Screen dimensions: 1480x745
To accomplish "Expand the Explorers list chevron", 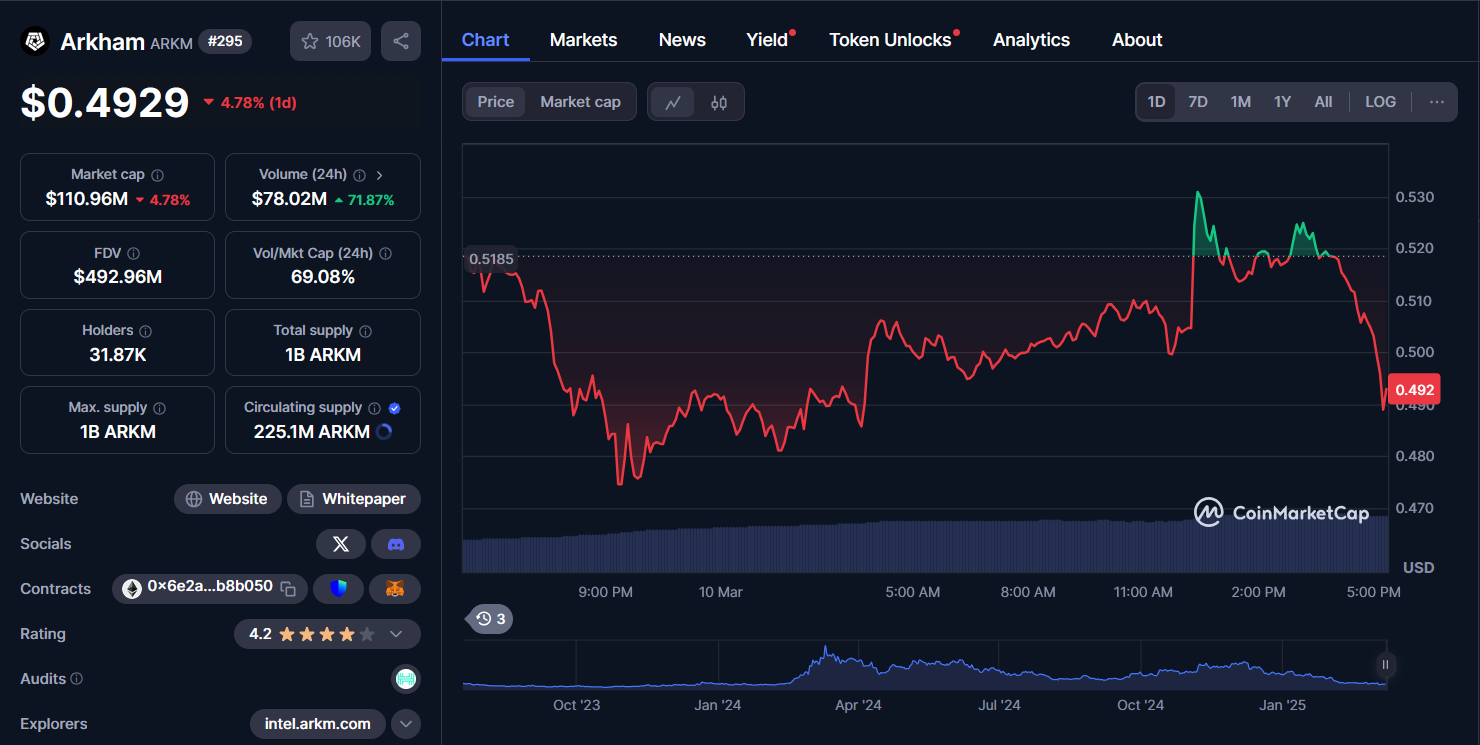I will [x=405, y=723].
